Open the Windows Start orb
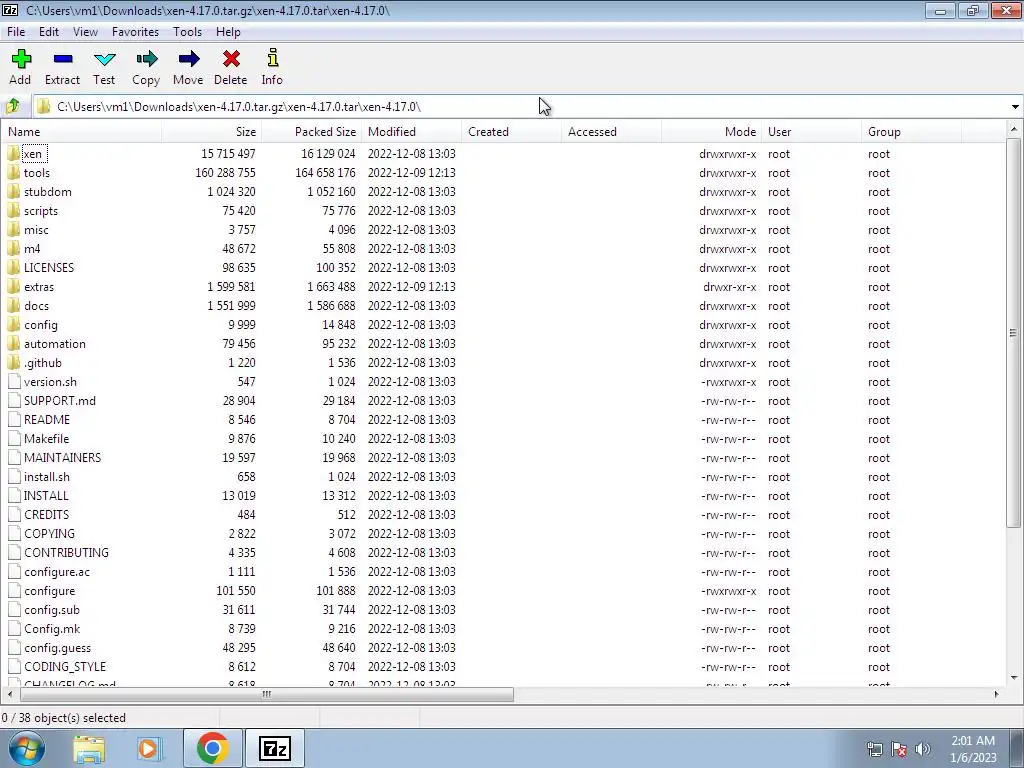Screen dimensions: 1024x768 [27, 748]
